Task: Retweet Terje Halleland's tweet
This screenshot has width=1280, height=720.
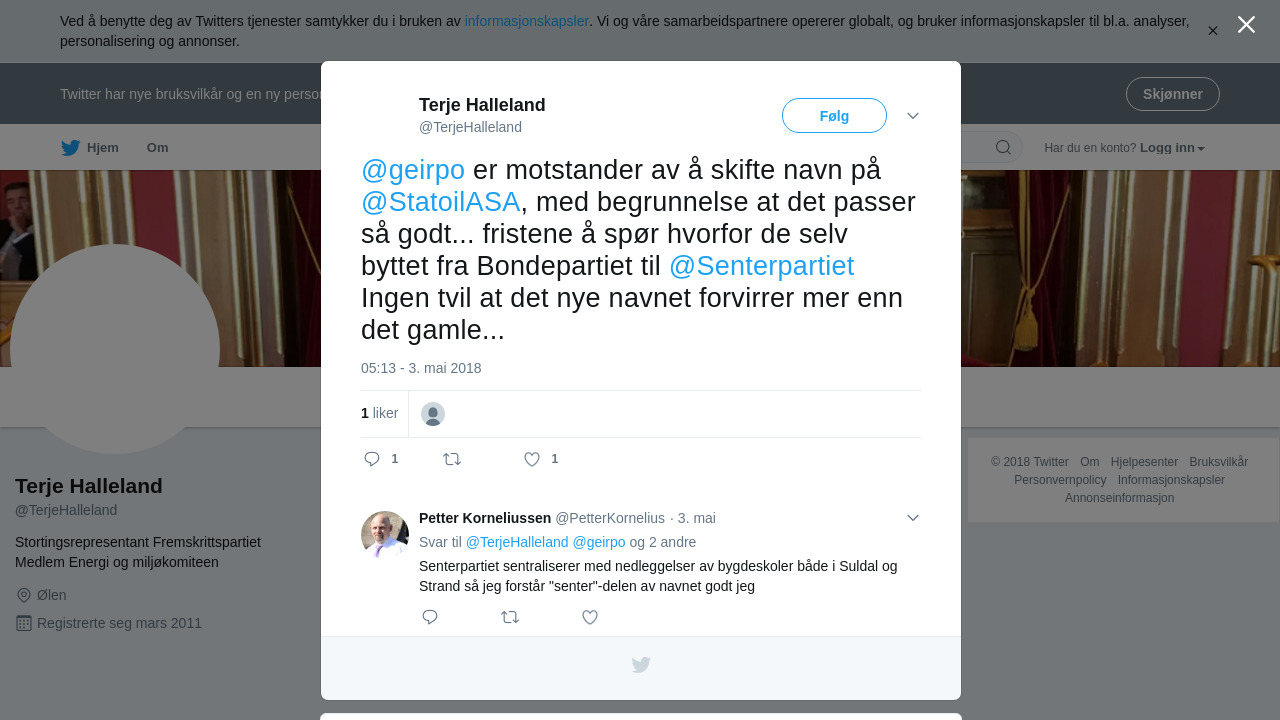Action: [452, 459]
